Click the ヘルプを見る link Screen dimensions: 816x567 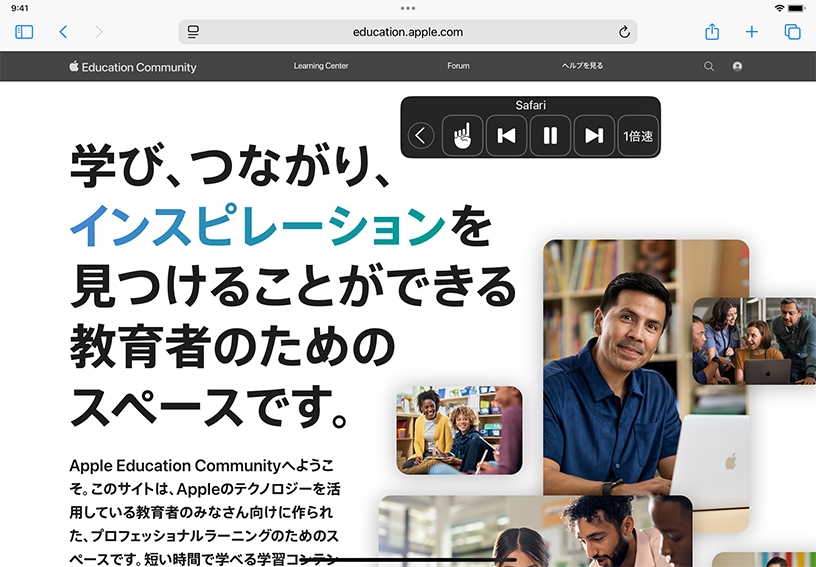pos(582,66)
